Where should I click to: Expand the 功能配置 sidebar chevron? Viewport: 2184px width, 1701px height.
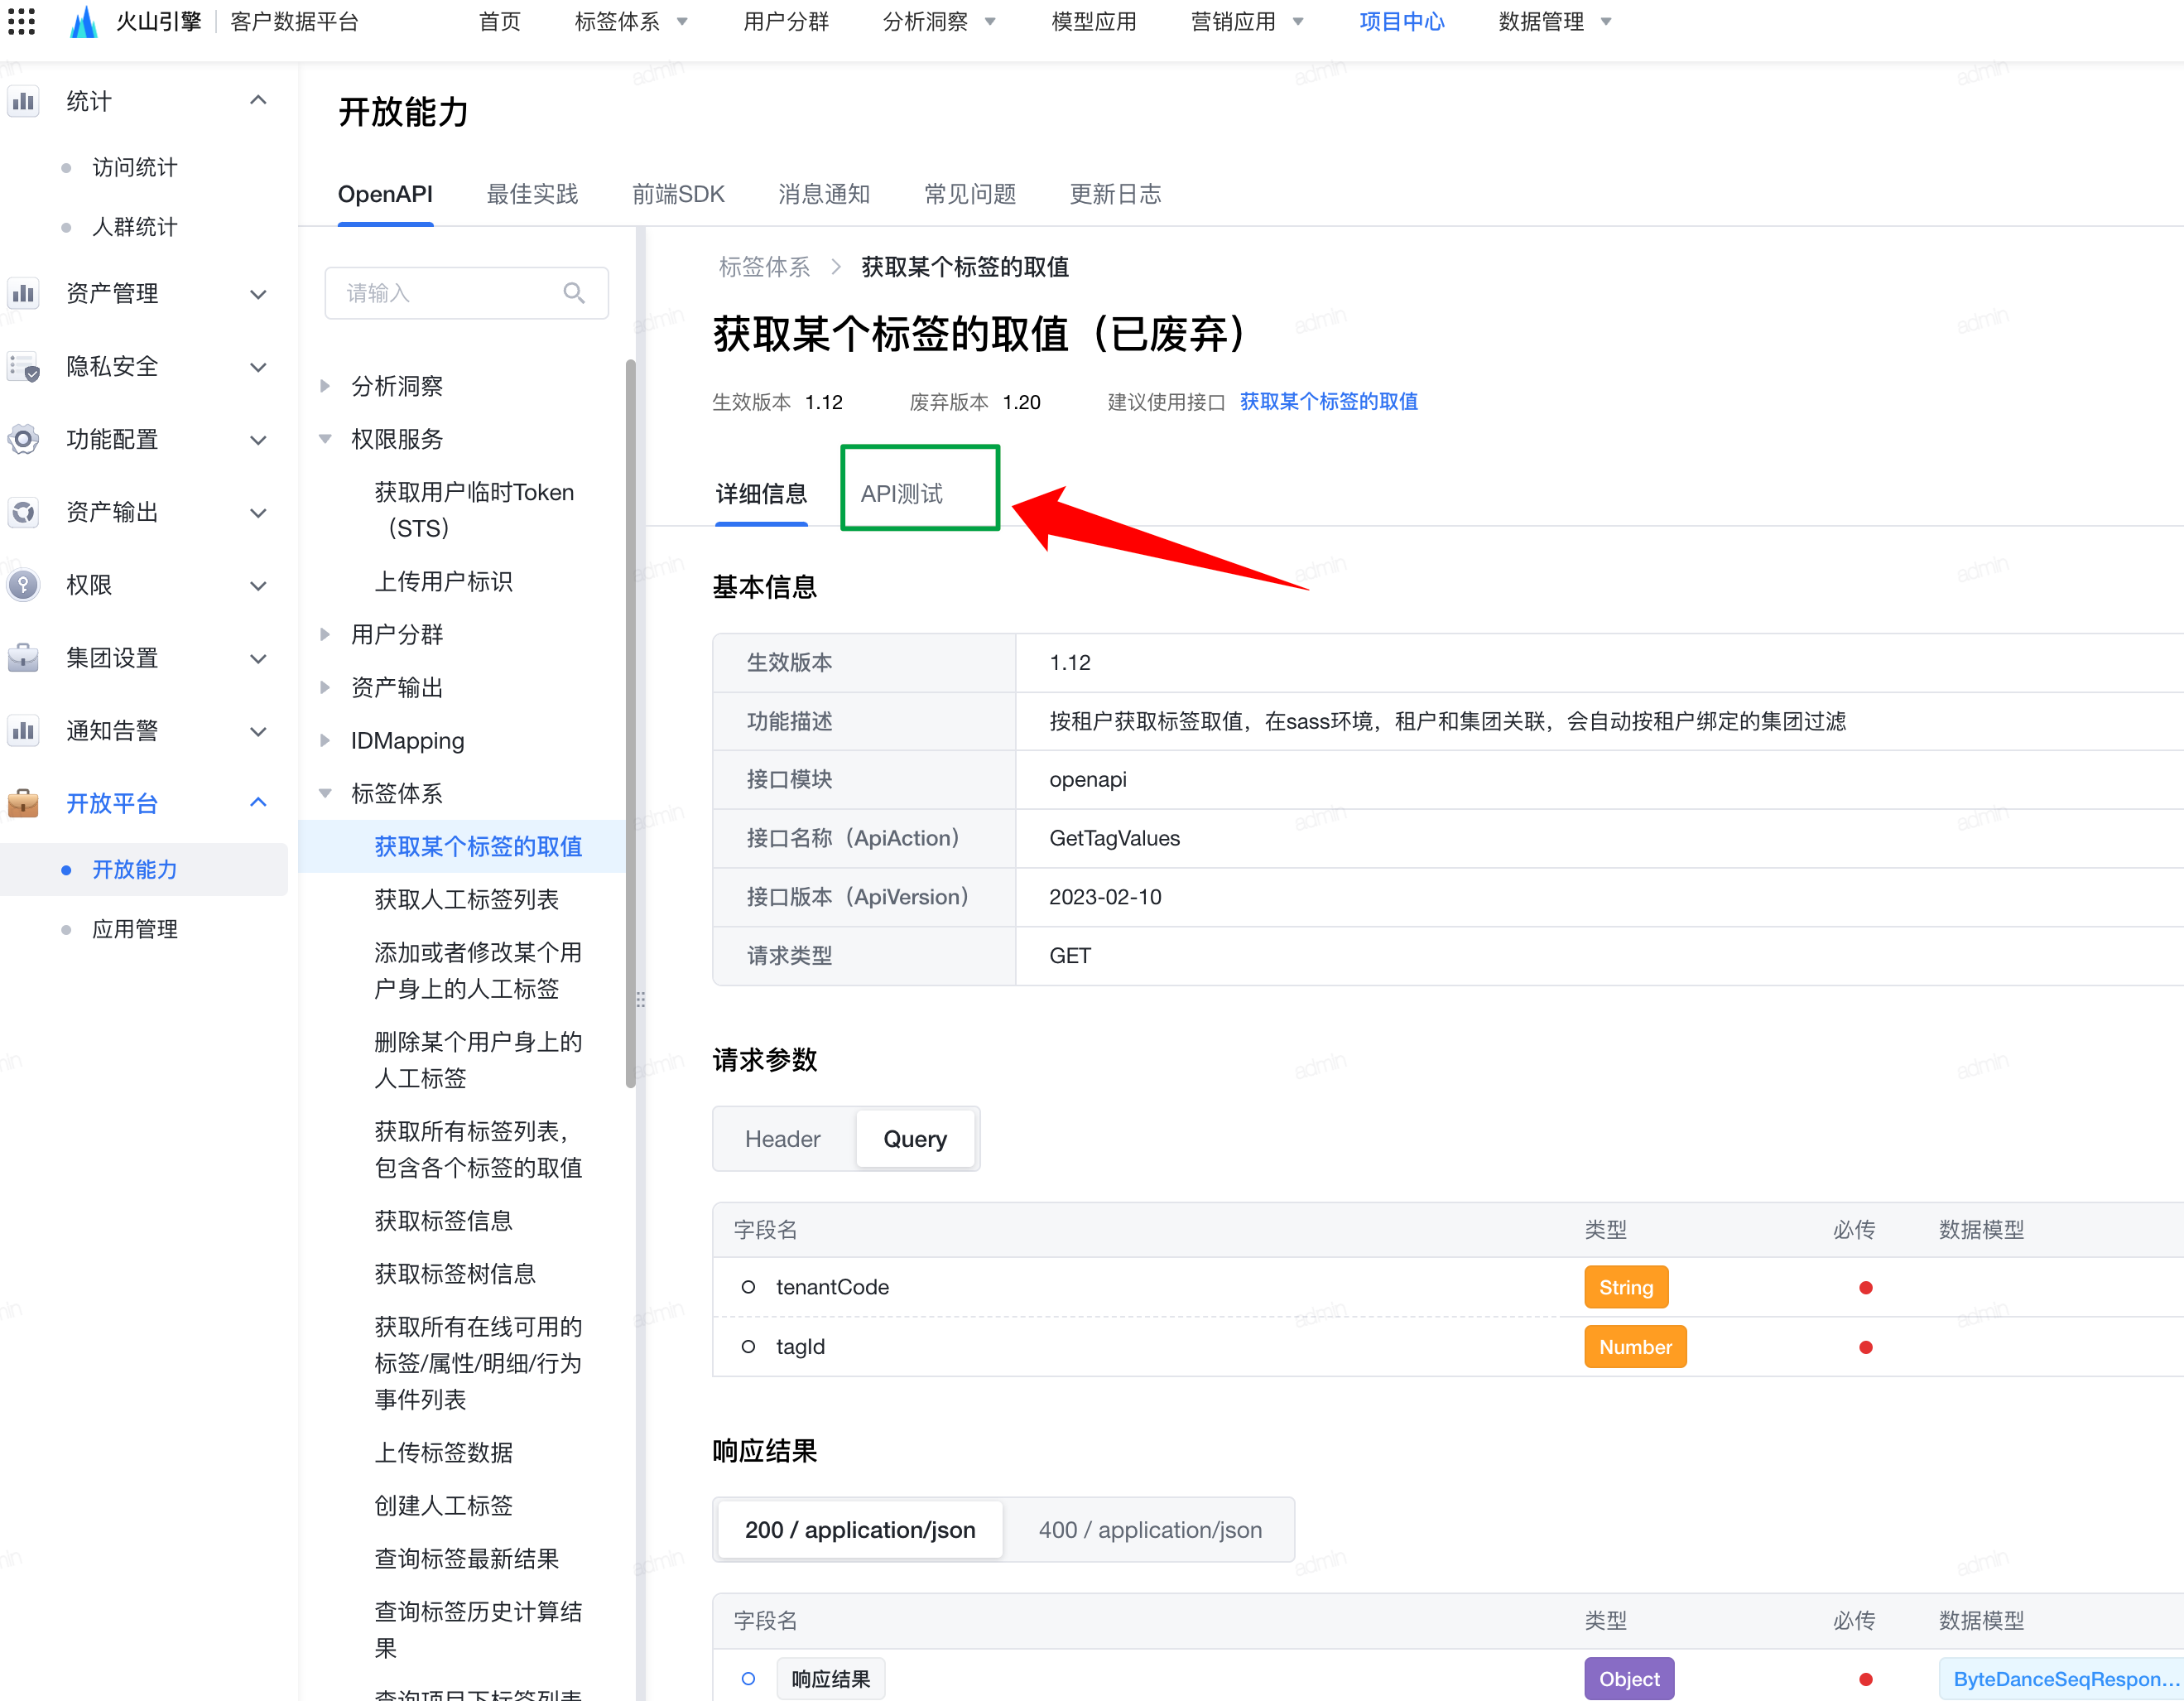258,440
